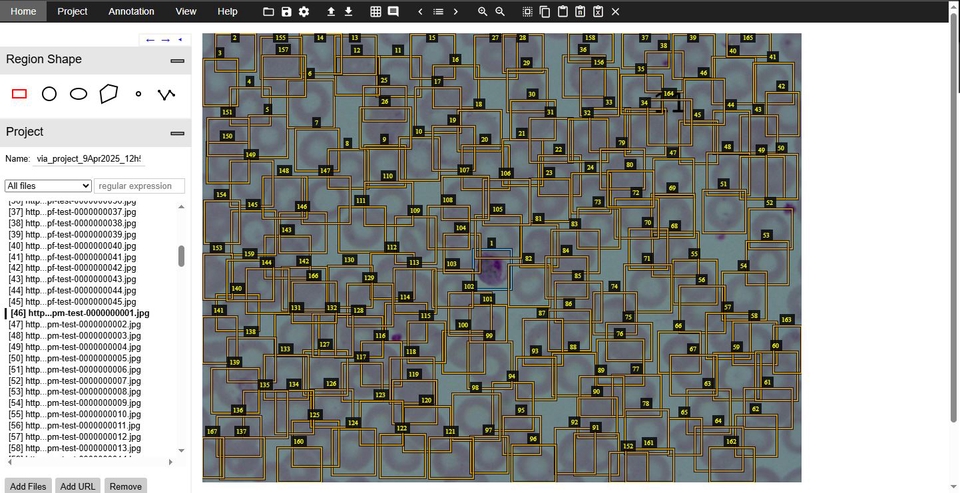Copy selected regions icon
Screen dimensions: 960x493
[x=545, y=12]
